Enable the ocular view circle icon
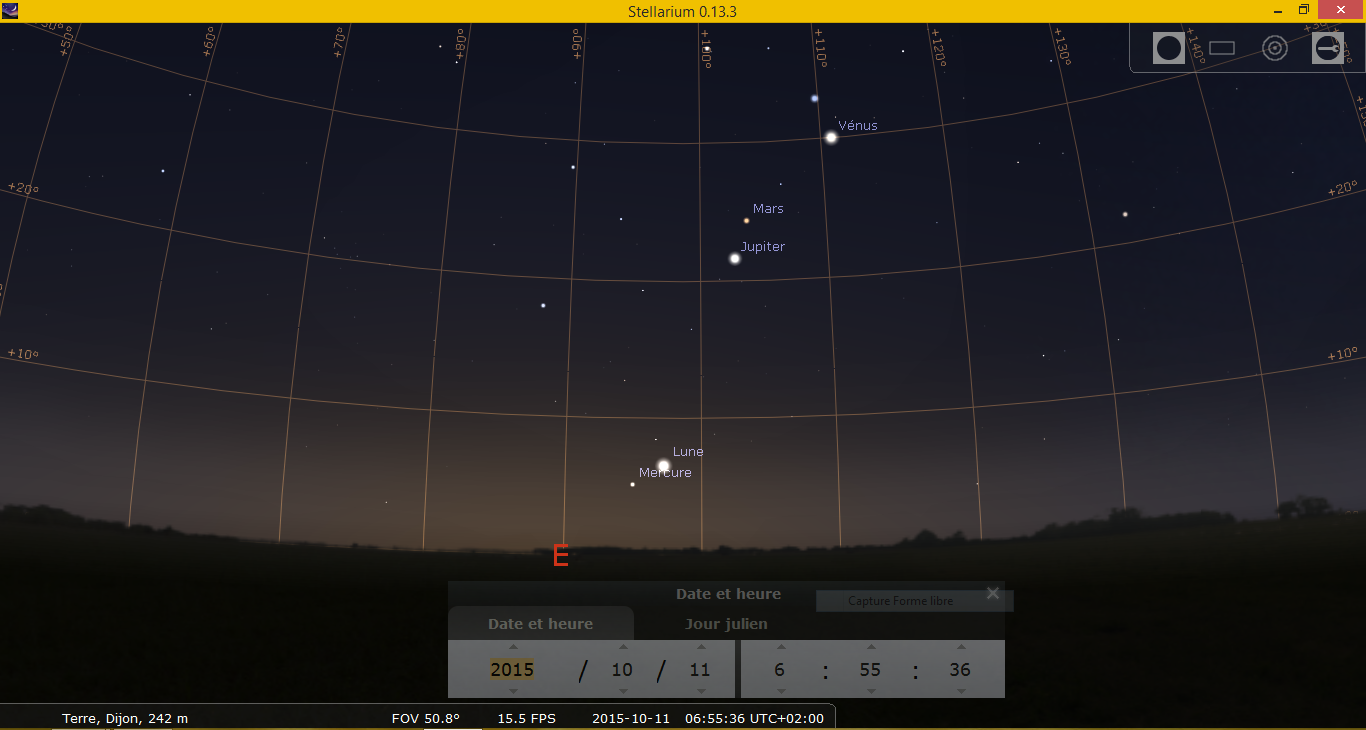The image size is (1366, 730). 1168,48
